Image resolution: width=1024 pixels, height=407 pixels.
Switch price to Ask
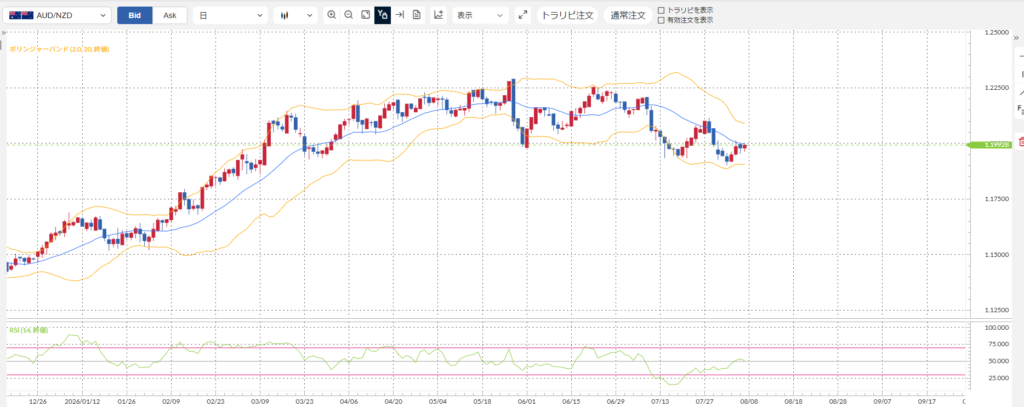click(170, 15)
